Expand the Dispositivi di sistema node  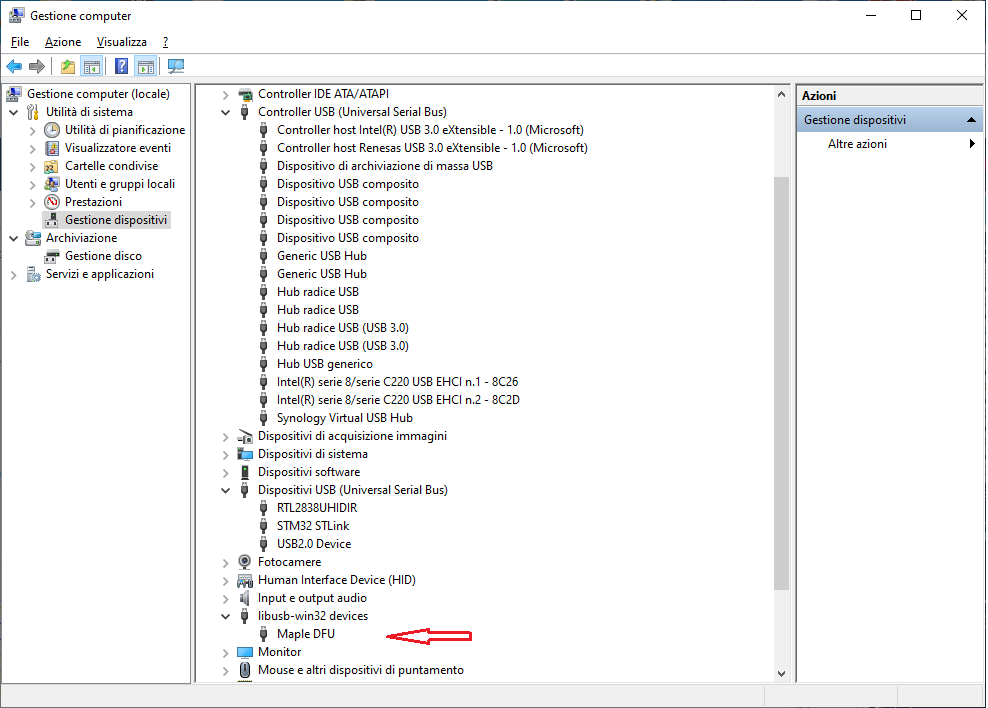[x=225, y=453]
